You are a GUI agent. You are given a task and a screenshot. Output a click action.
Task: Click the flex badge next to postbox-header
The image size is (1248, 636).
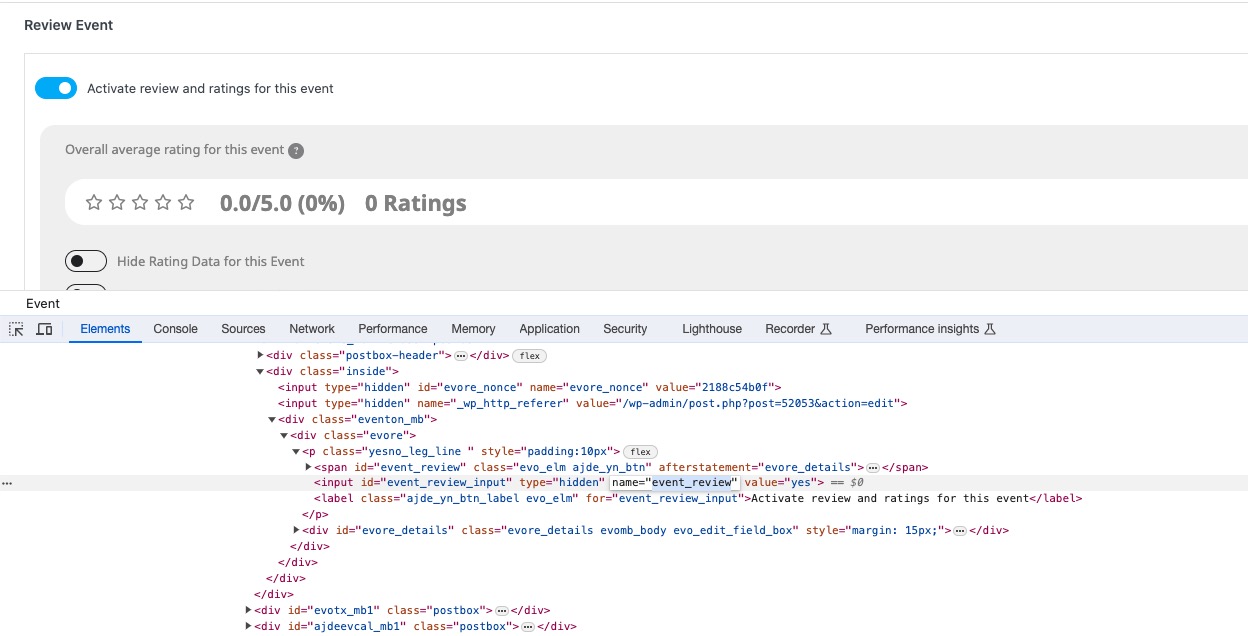click(x=529, y=356)
